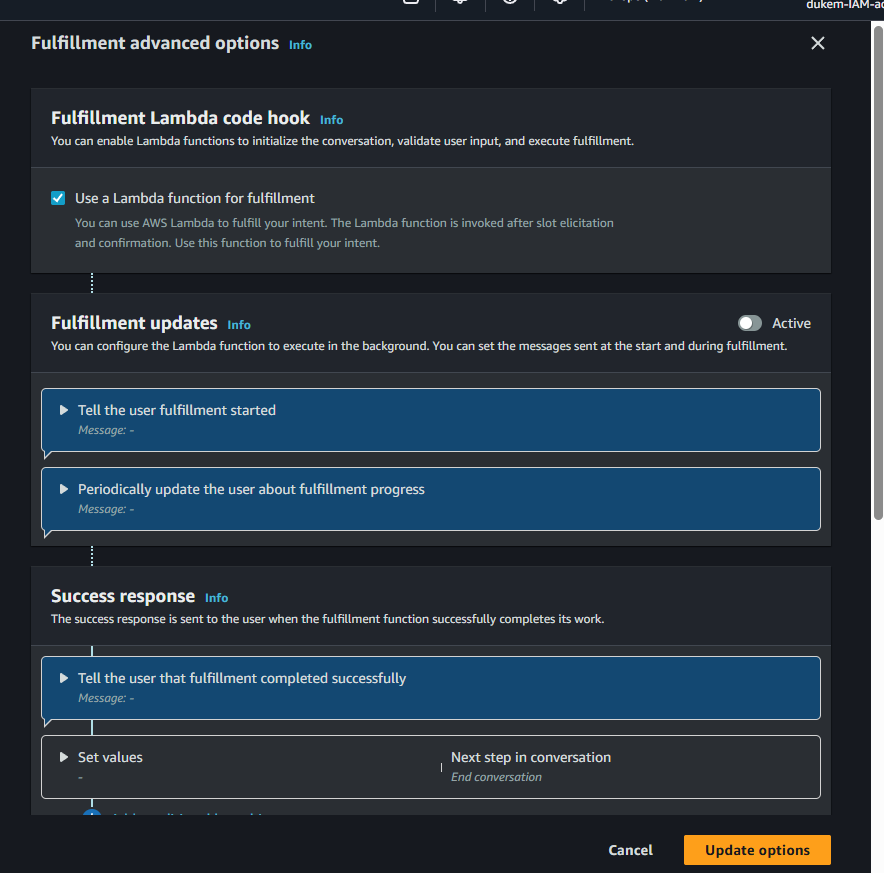Click the plus icon below Set values
Screen dimensions: 884x873
tap(92, 814)
